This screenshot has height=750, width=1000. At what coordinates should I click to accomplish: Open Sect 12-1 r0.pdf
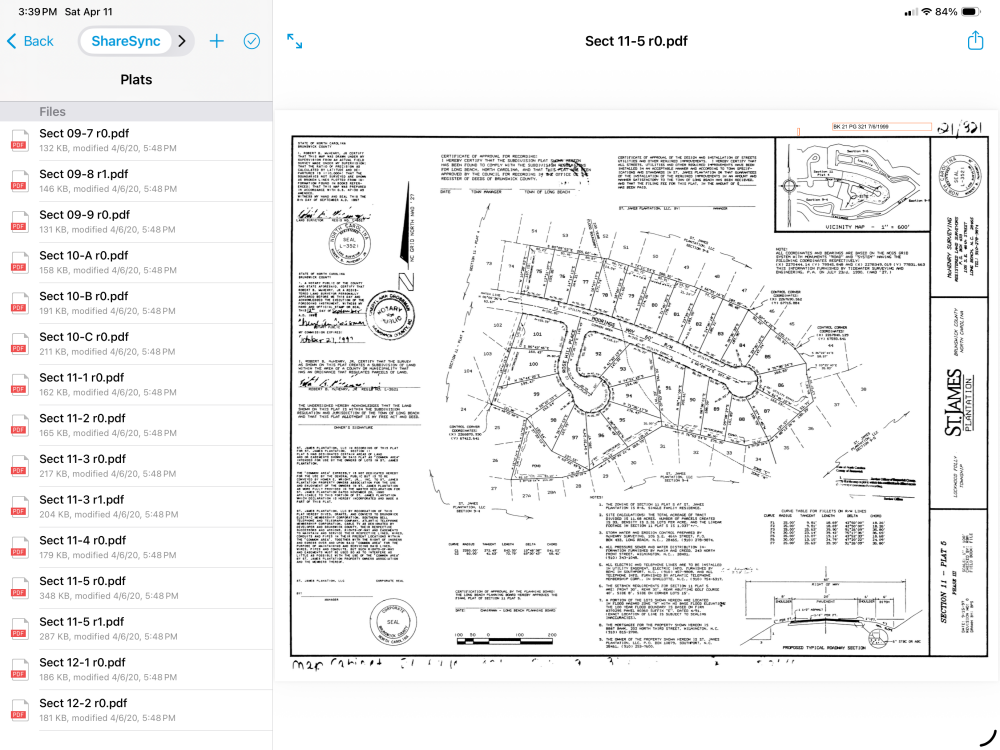click(x=136, y=669)
